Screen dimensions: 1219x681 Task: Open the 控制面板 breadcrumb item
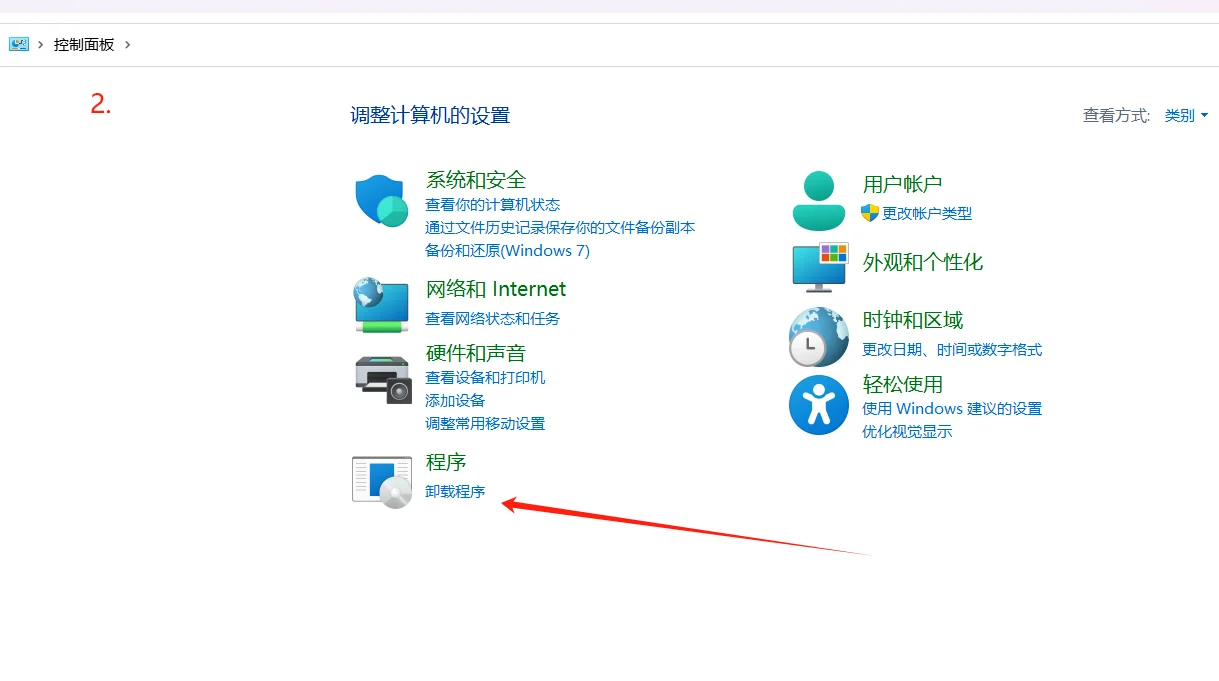84,44
